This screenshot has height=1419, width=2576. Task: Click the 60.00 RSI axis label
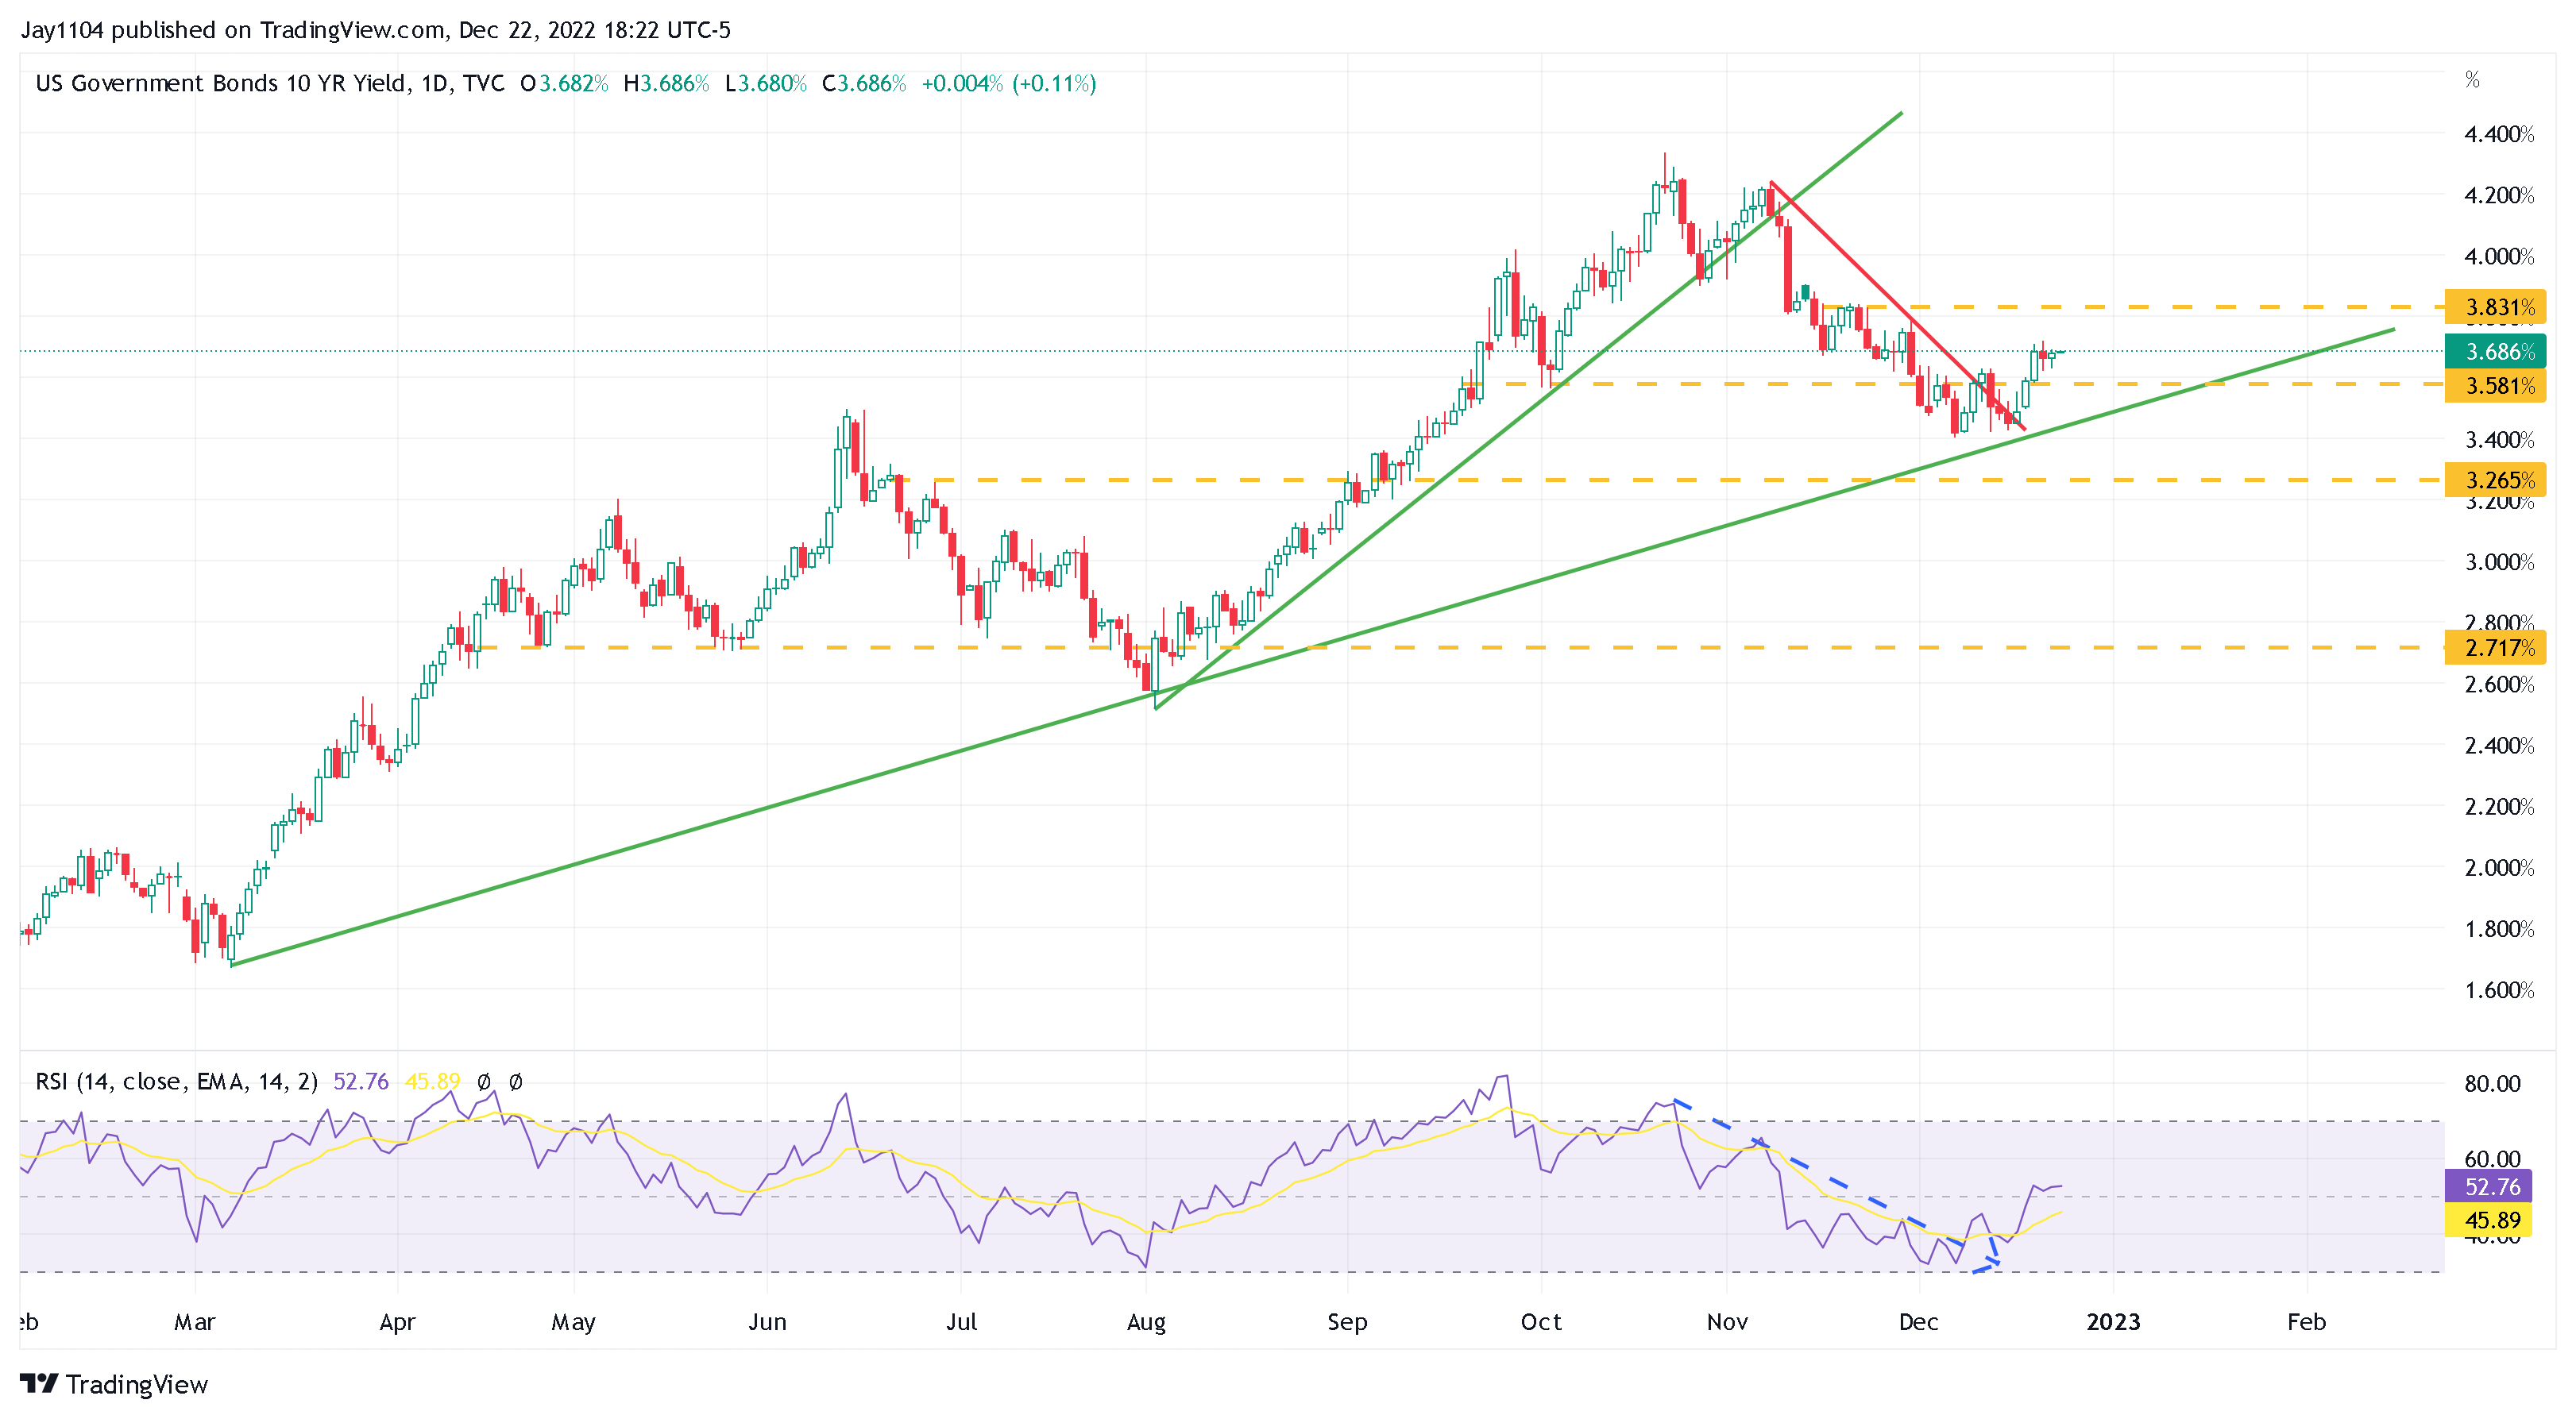(2492, 1159)
